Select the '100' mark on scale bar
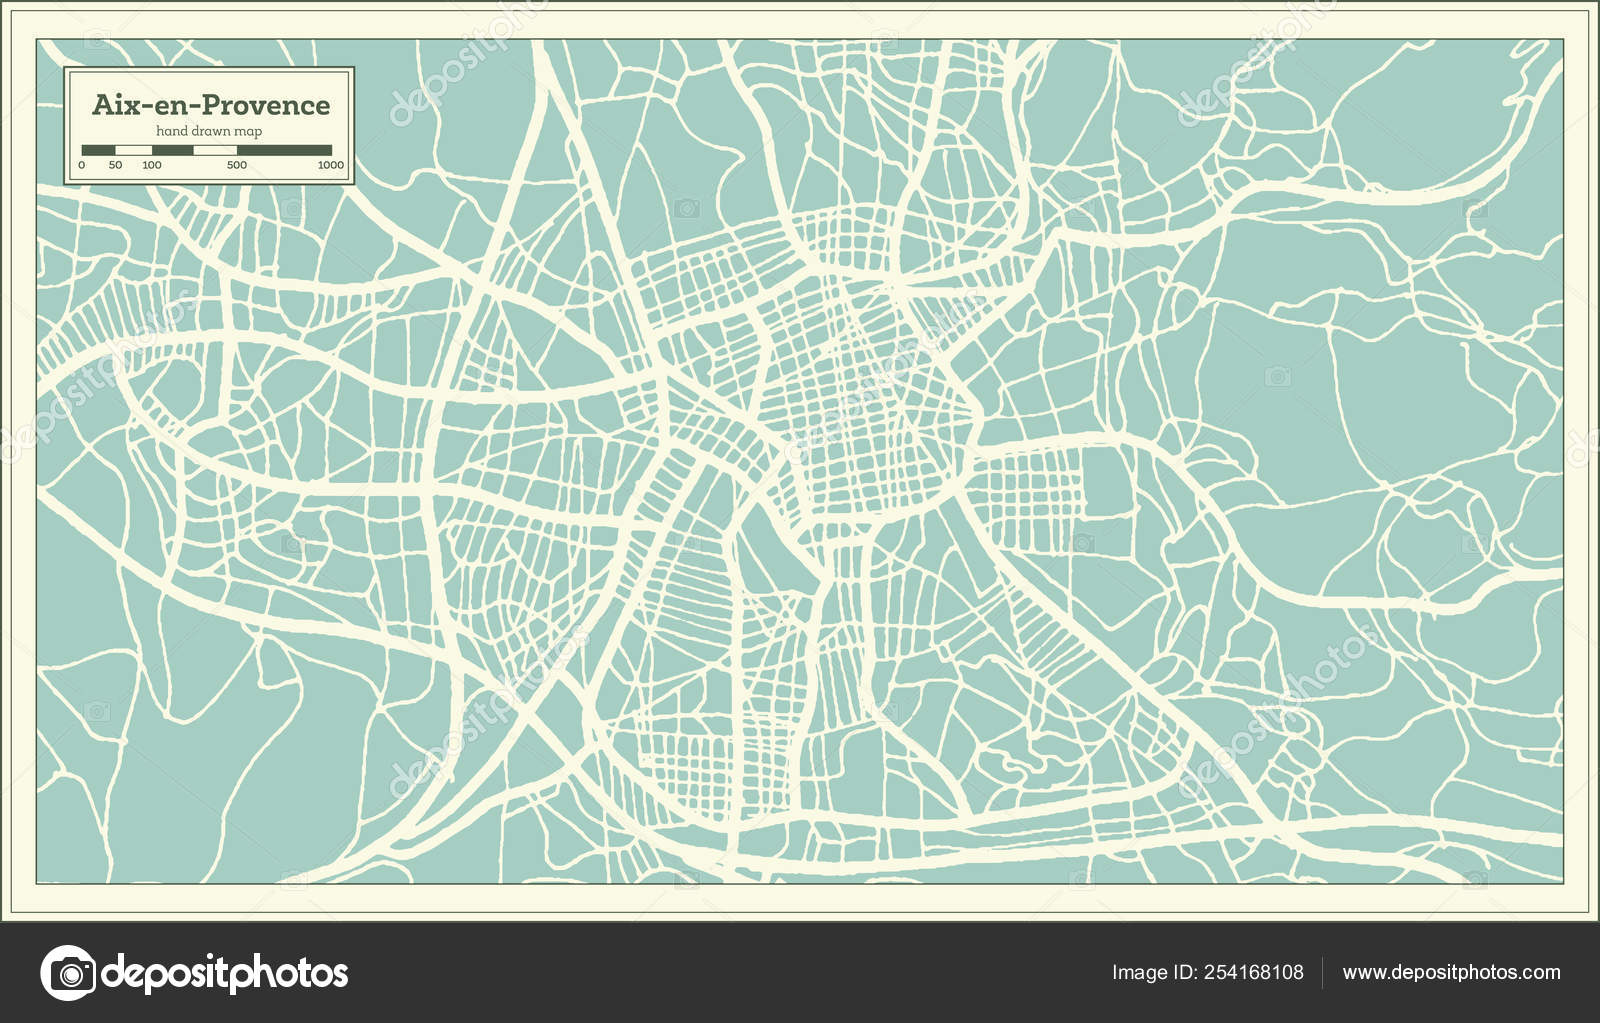The width and height of the screenshot is (1600, 1023). [152, 164]
